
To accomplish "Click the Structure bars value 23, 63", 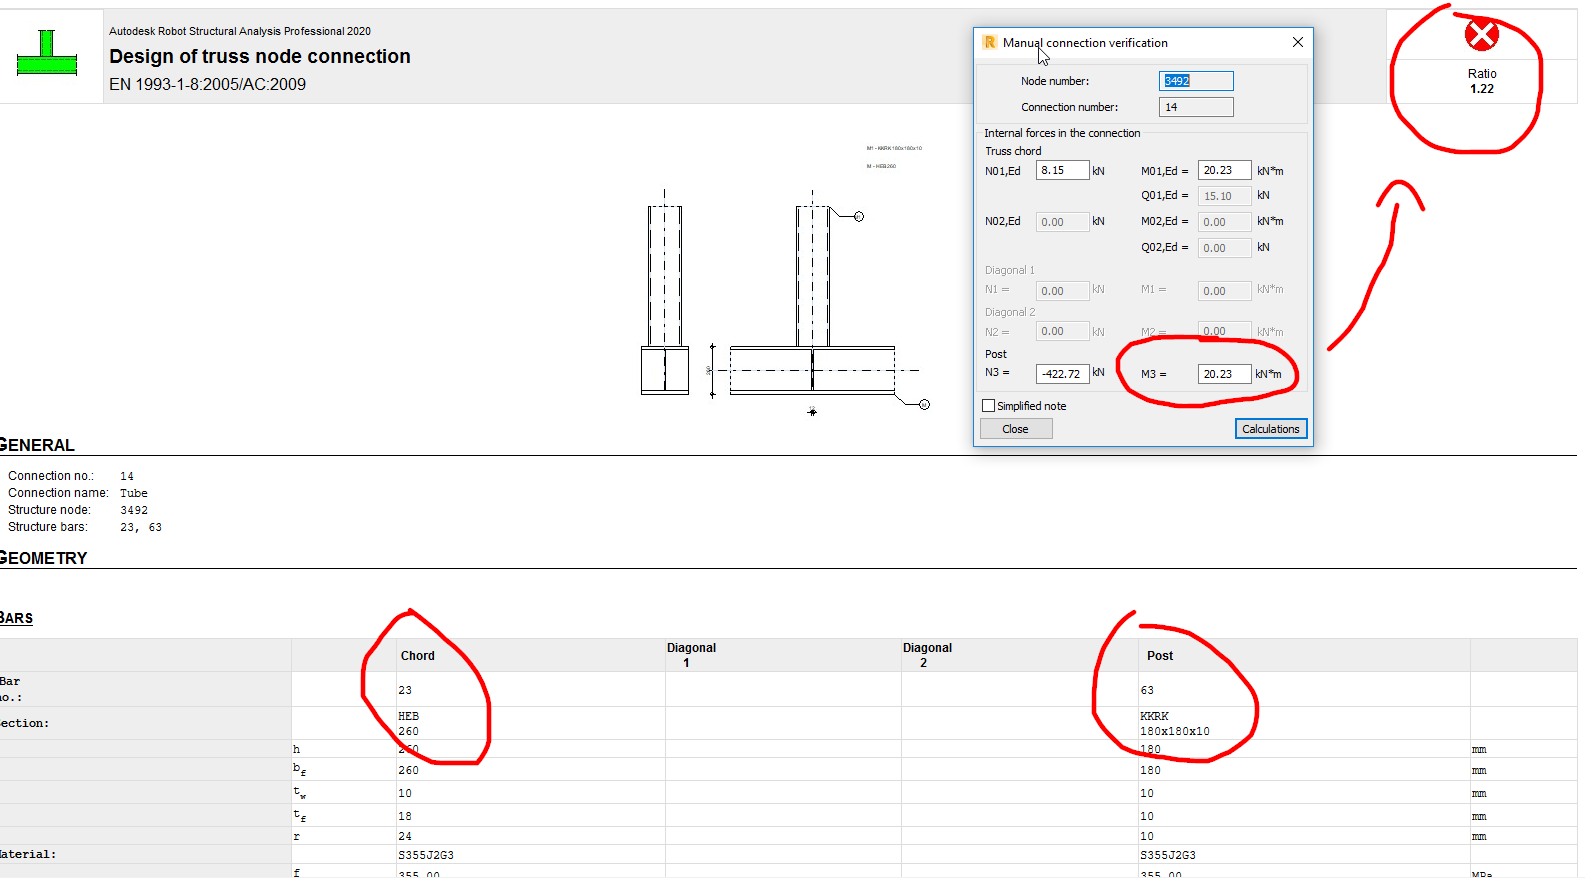I will (x=141, y=527).
